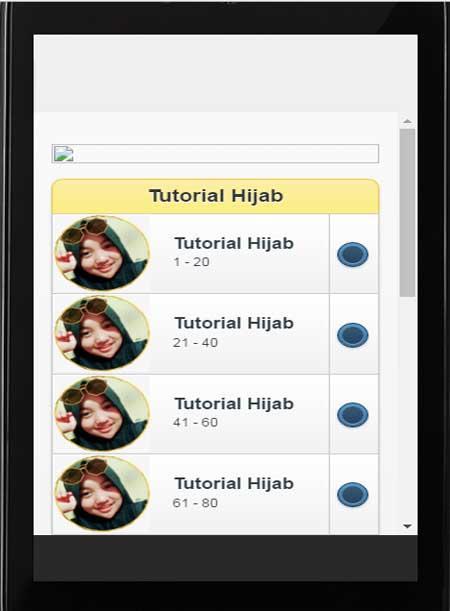Click blue circle icon for Tutorial Hijab 1 - 20
The width and height of the screenshot is (450, 611).
[353, 254]
